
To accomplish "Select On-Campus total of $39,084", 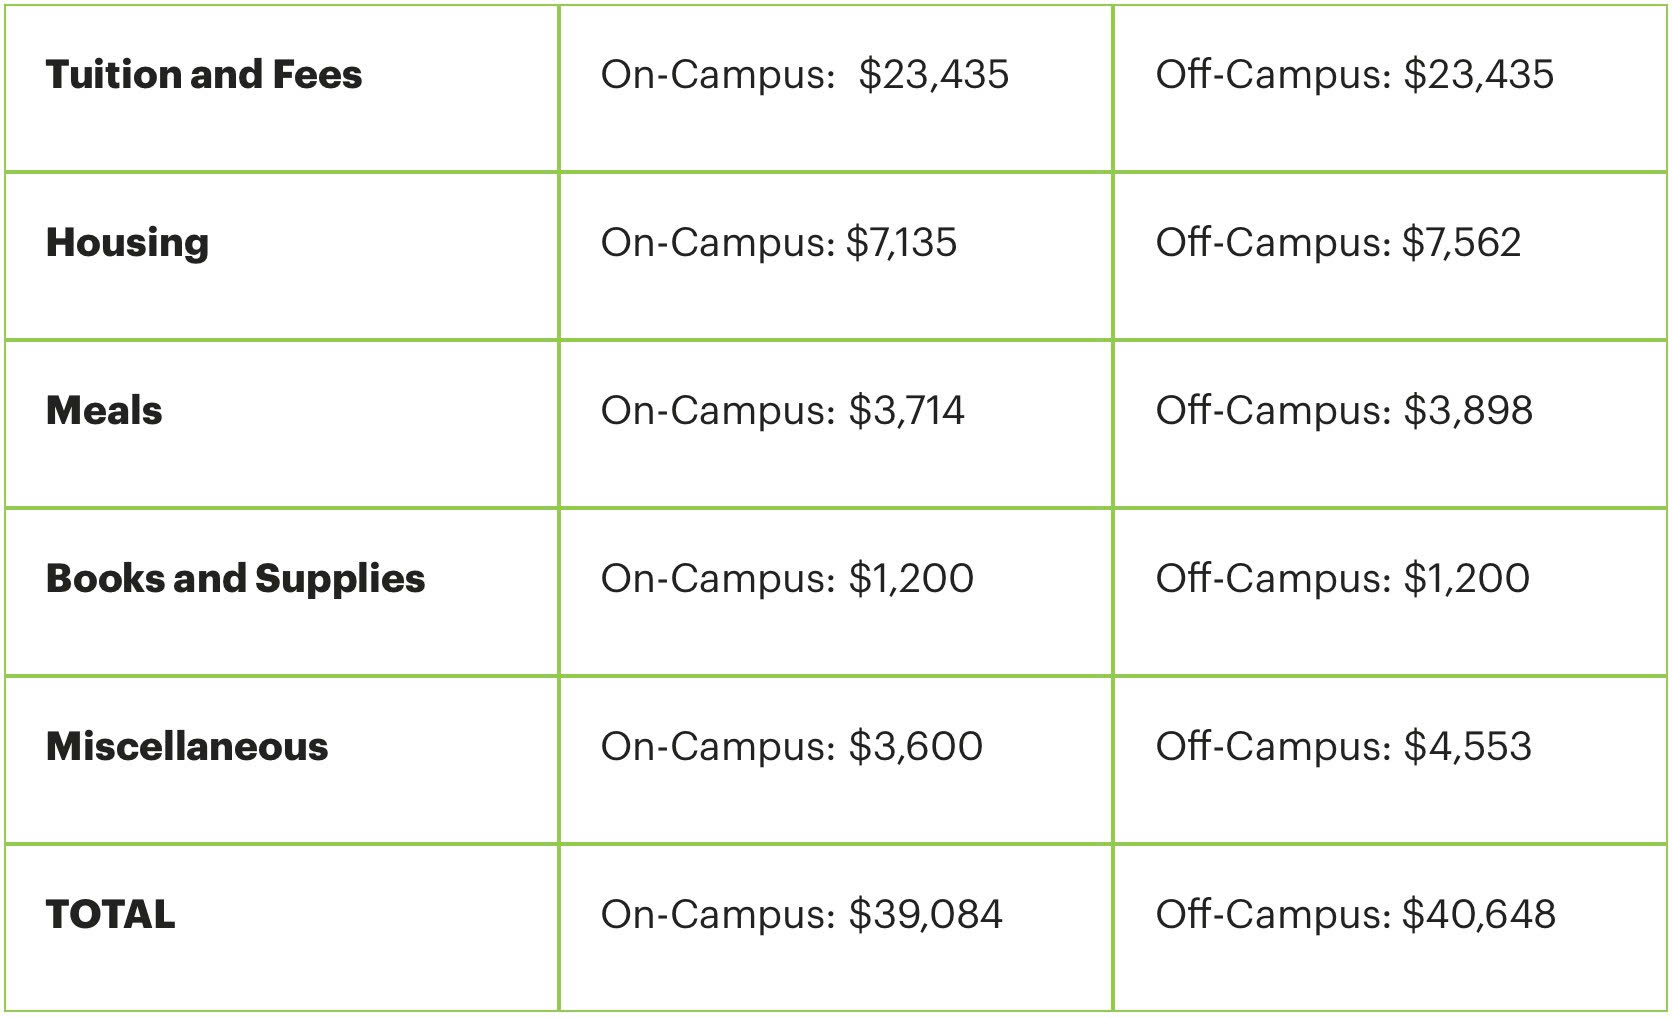I will (x=801, y=915).
